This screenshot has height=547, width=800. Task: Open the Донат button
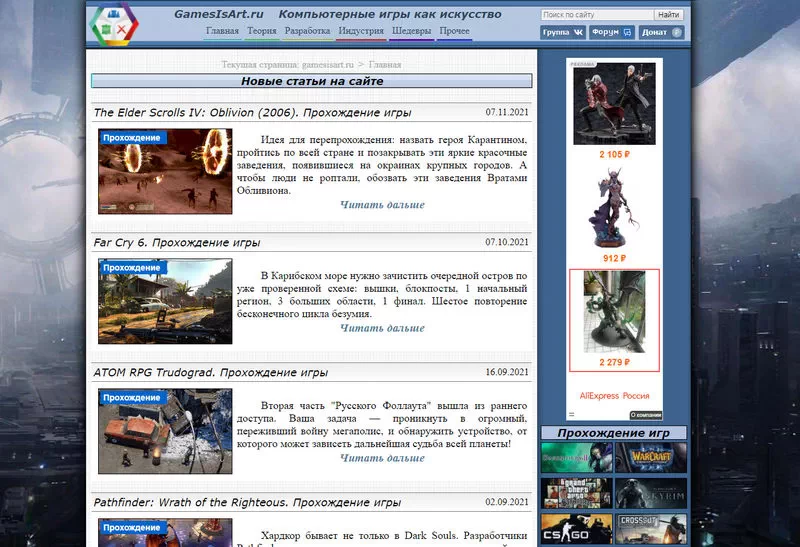click(661, 32)
